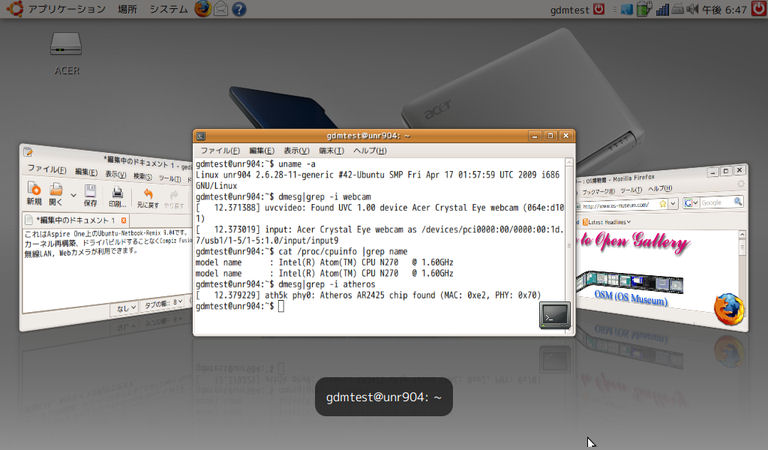Open terminal 表示(V) menu
Viewport: 768px width, 450px height.
pos(296,151)
